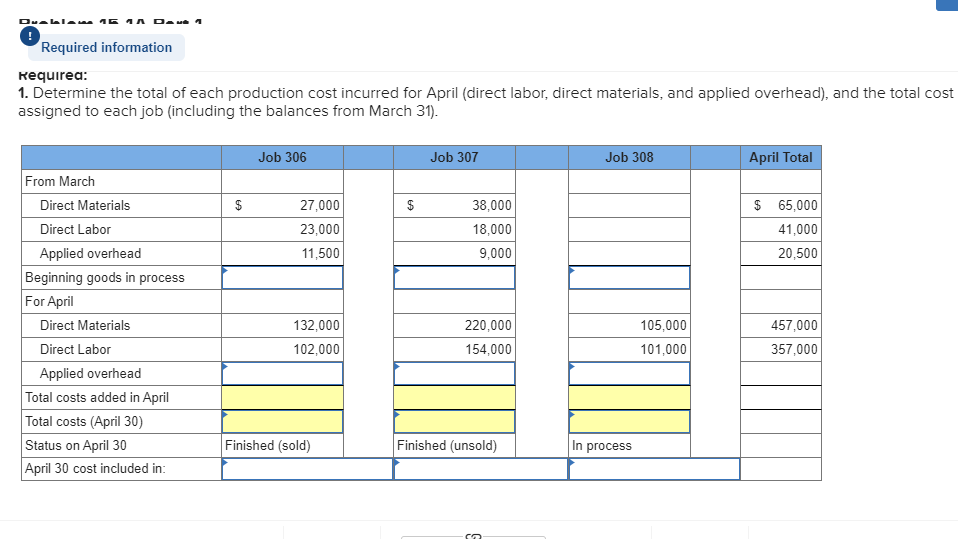The width and height of the screenshot is (958, 539).
Task: Click the 457,000 April Total value
Action: tap(794, 325)
